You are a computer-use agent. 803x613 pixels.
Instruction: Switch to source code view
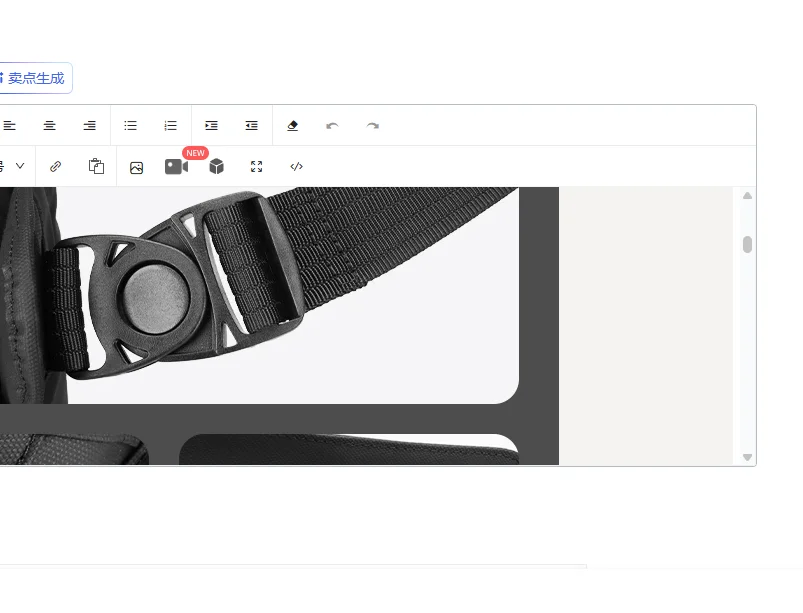pyautogui.click(x=297, y=166)
